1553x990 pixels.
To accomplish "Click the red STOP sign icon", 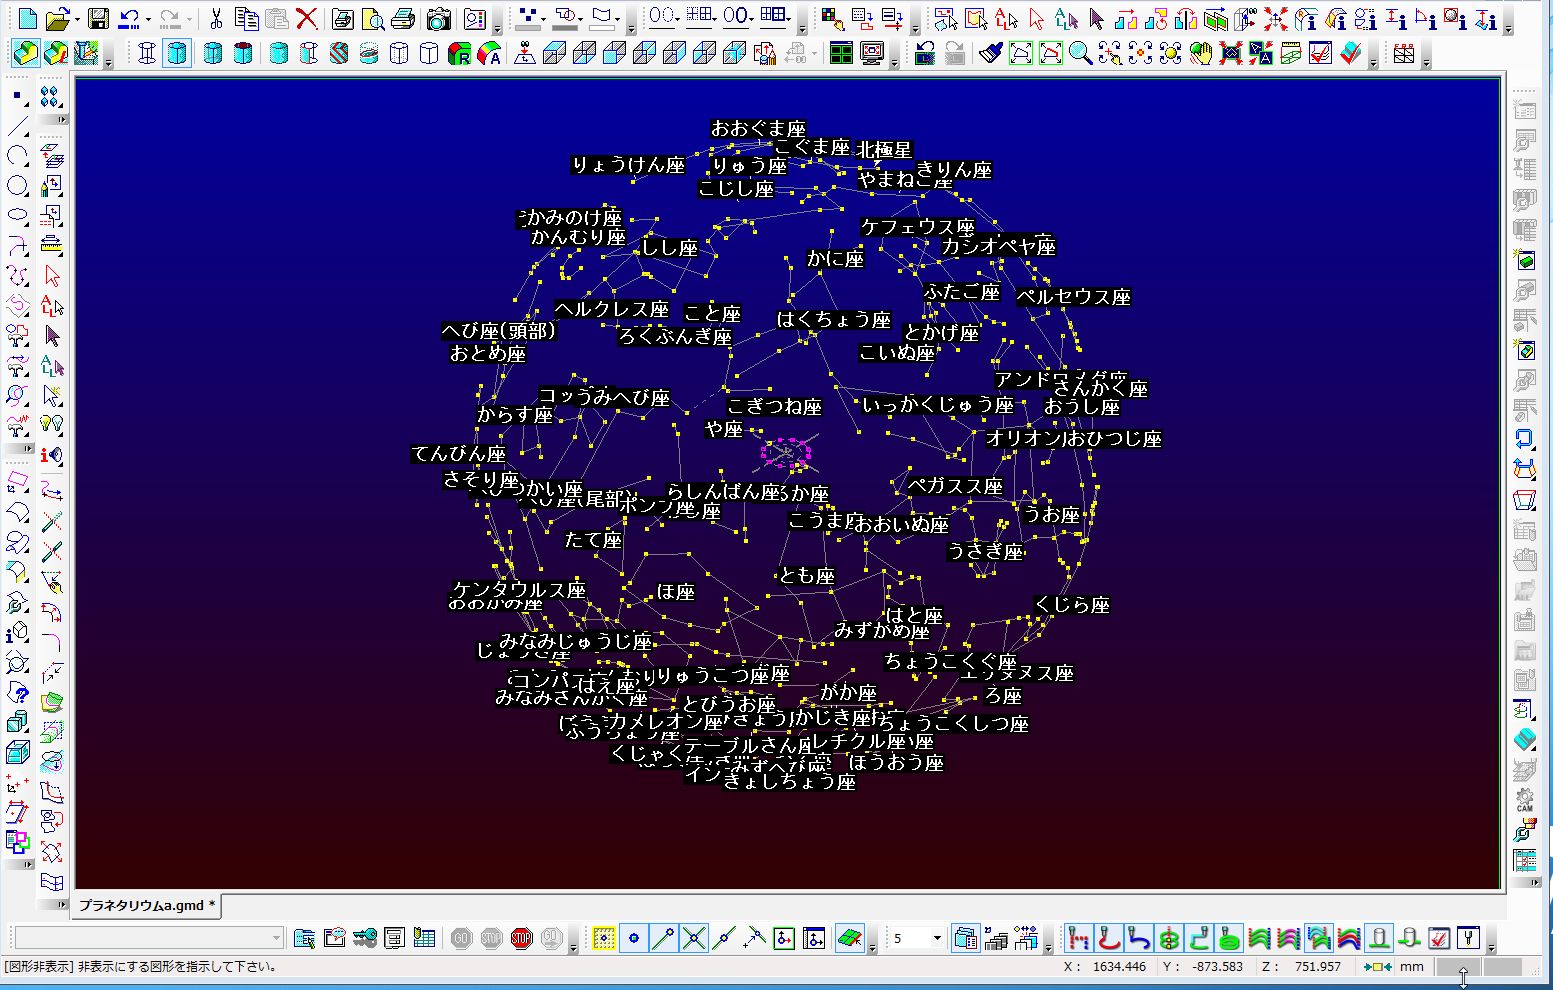I will pos(522,938).
